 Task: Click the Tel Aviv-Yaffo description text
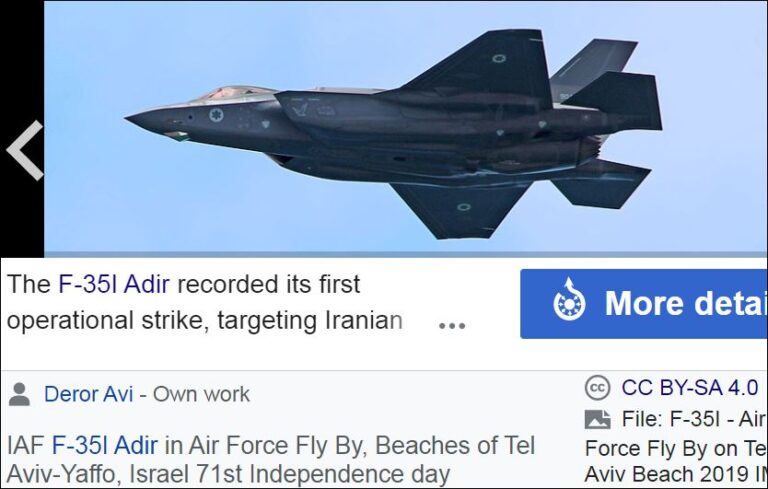[271, 460]
